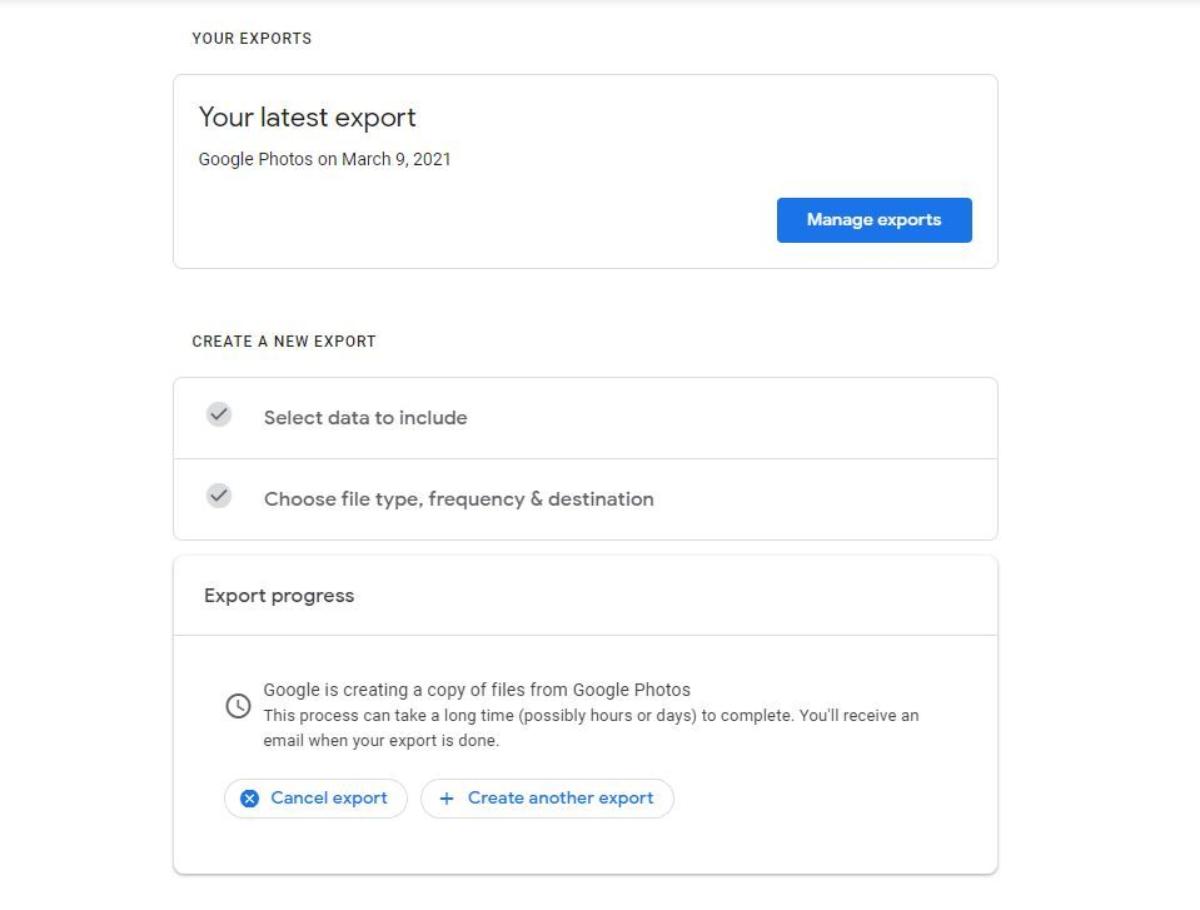Cancel the running export
Viewport: 1200px width, 910px height.
pos(315,798)
